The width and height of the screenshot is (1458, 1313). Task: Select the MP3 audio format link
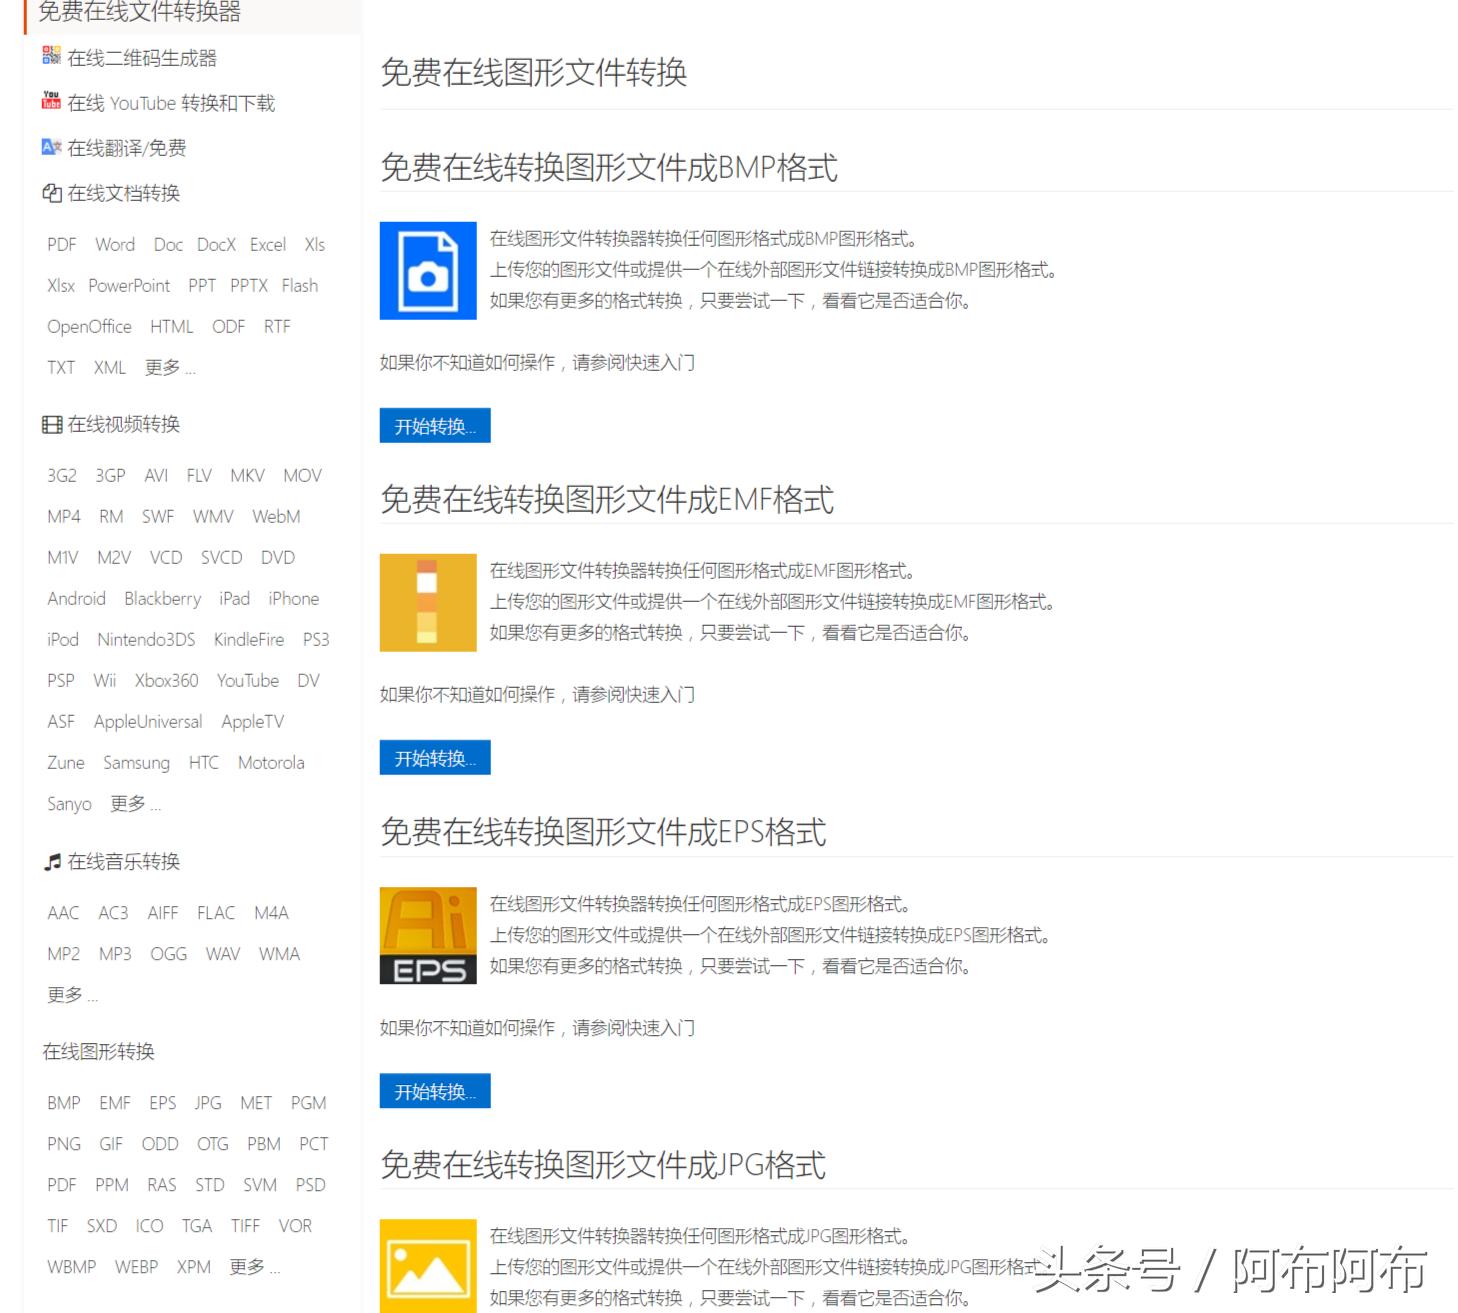[x=114, y=953]
